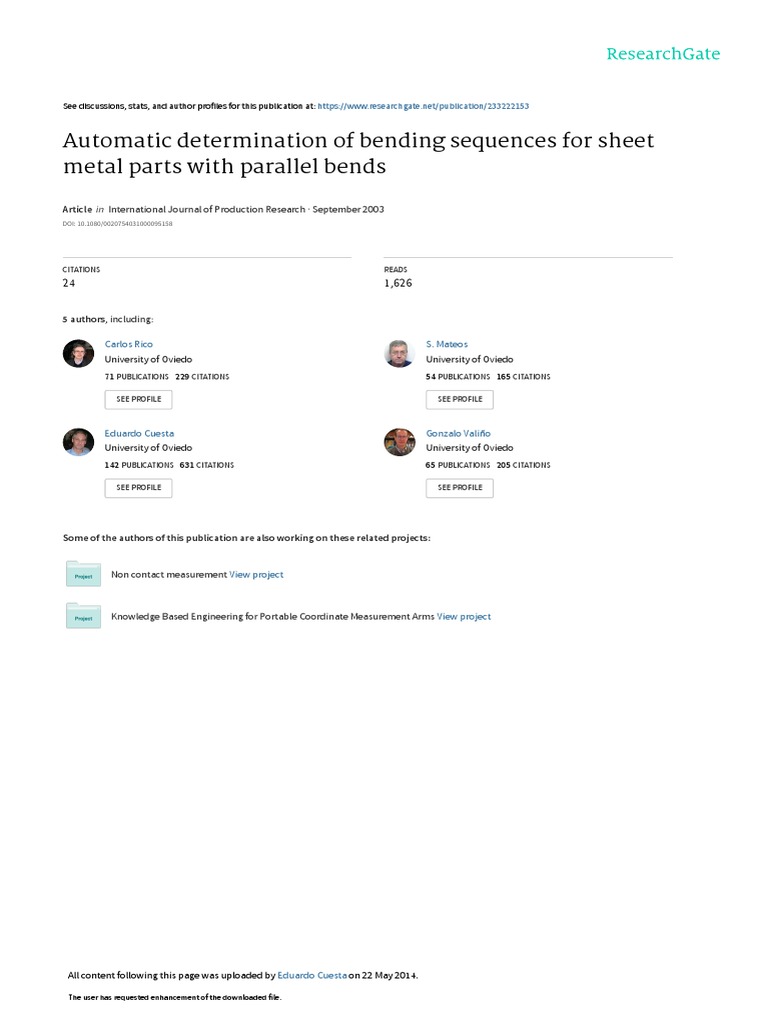Click the ResearchGate logo
The image size is (768, 1024).
tap(663, 54)
